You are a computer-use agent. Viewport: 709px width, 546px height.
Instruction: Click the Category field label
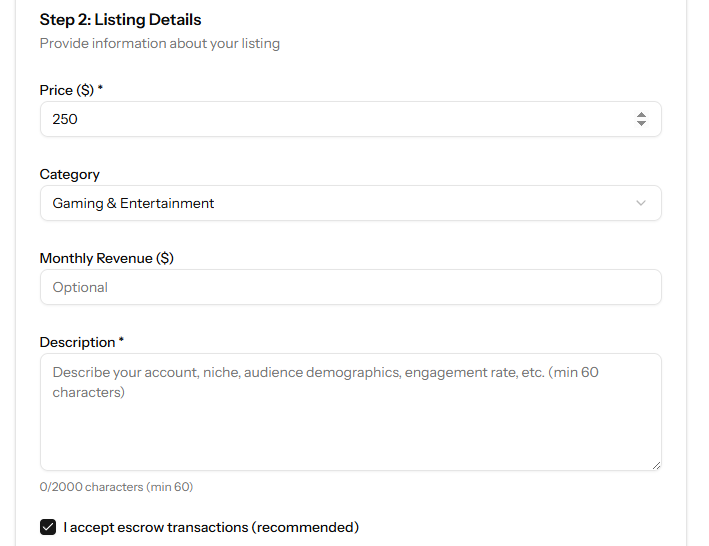70,174
